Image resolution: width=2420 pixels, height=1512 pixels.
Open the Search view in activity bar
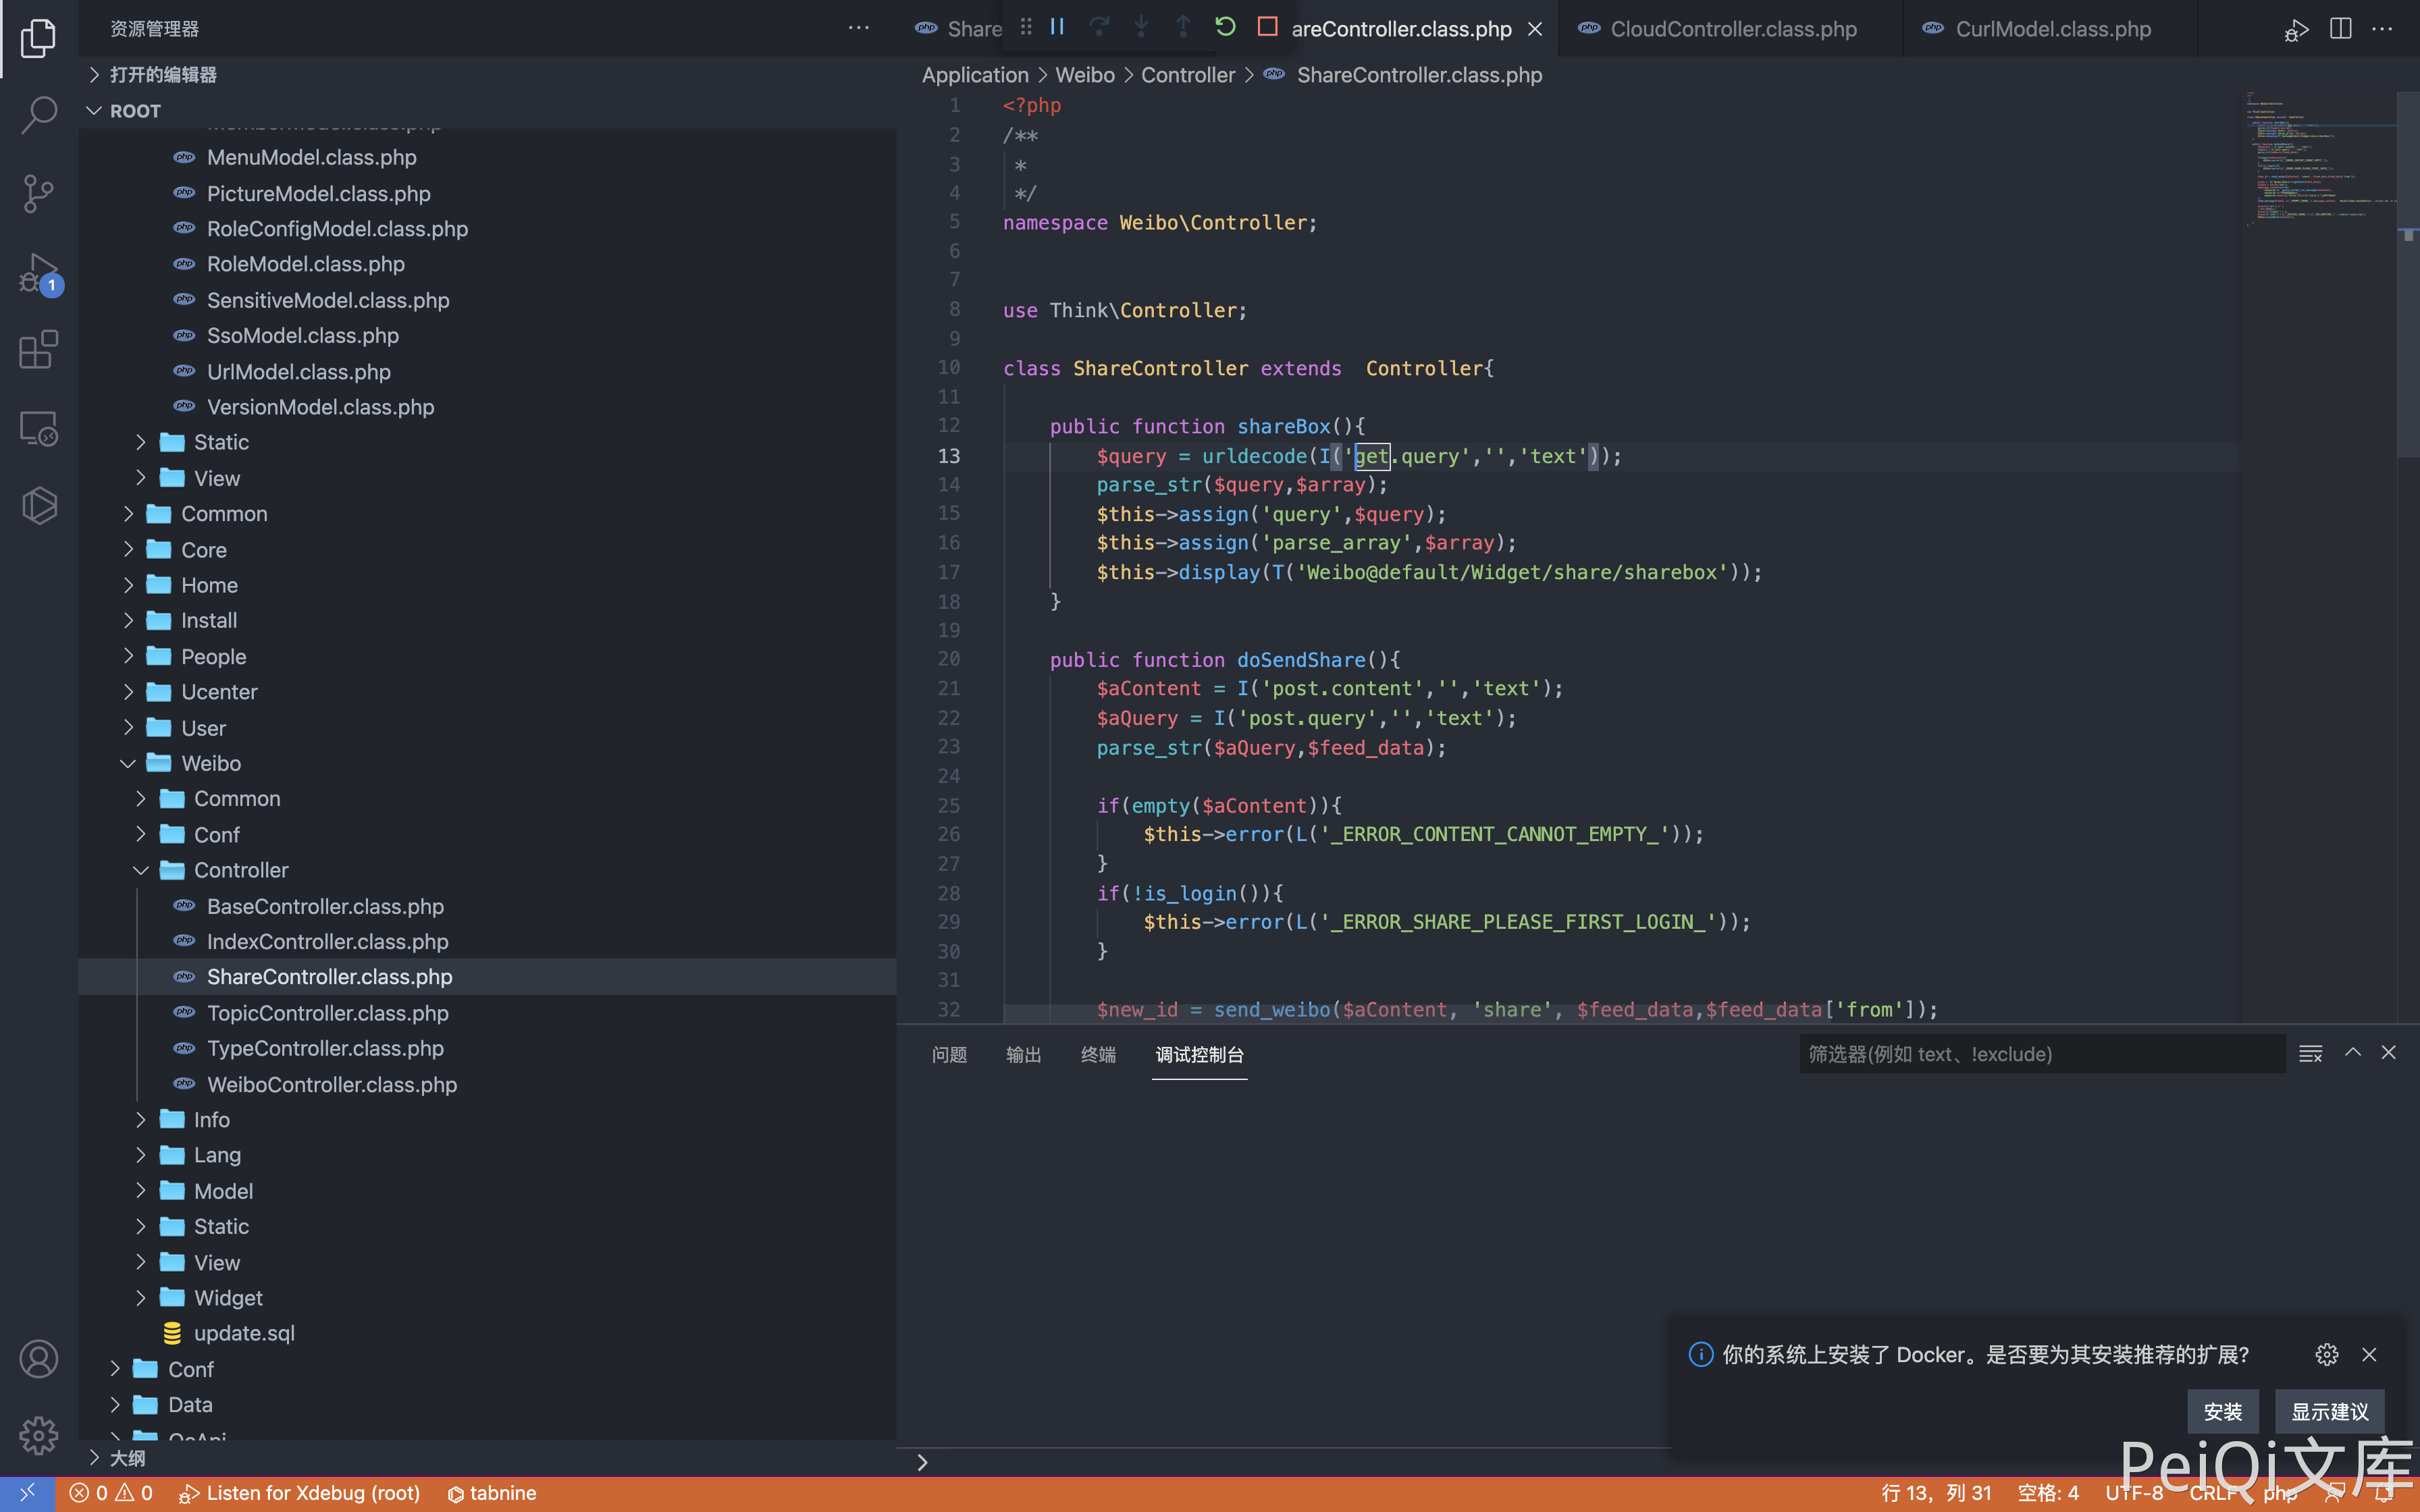[x=38, y=114]
